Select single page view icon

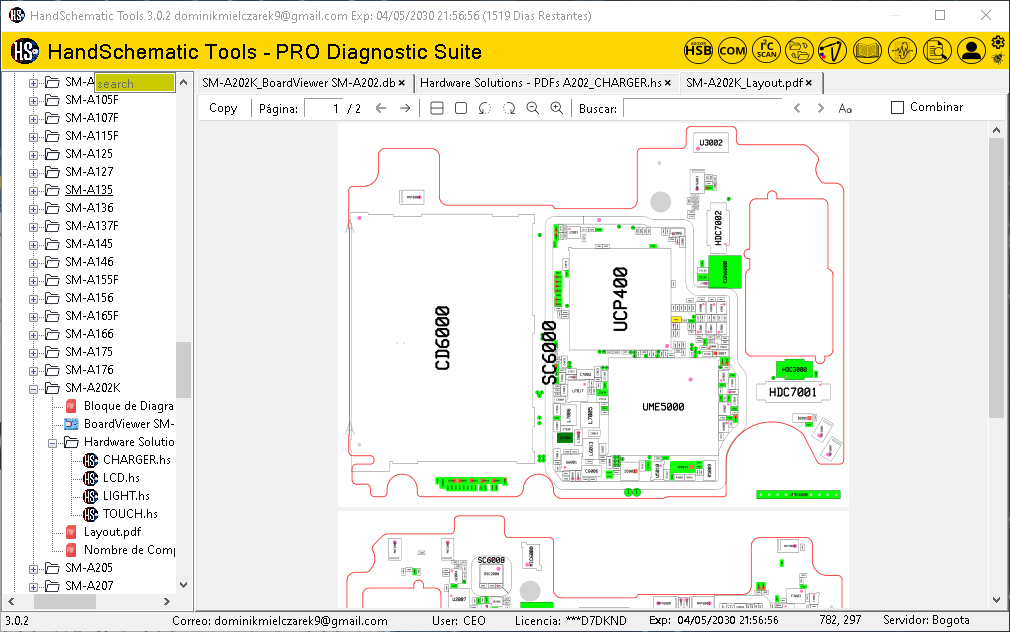click(461, 108)
